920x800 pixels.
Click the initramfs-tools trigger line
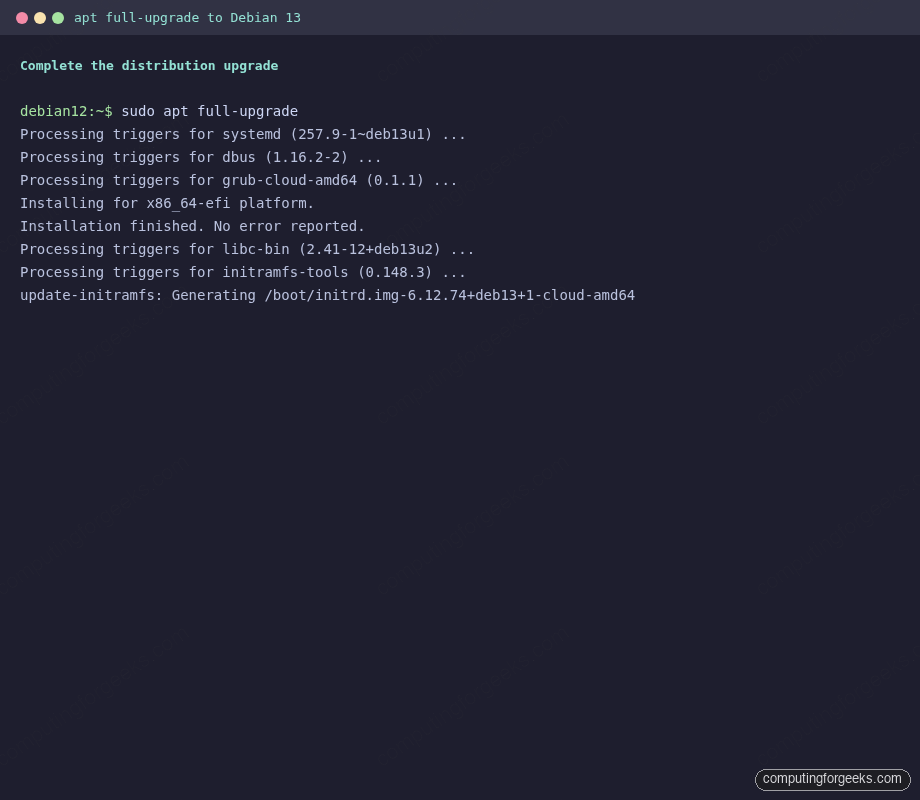[240, 272]
